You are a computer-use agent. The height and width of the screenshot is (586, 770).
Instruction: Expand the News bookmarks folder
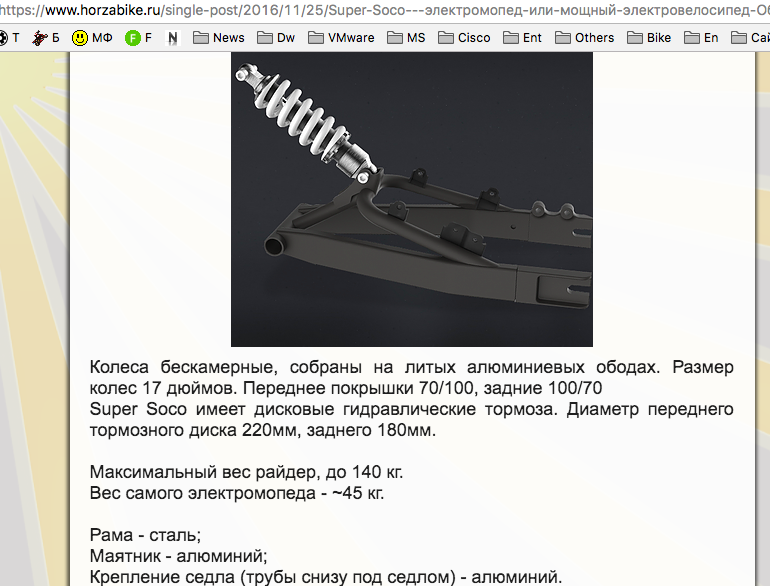point(219,38)
